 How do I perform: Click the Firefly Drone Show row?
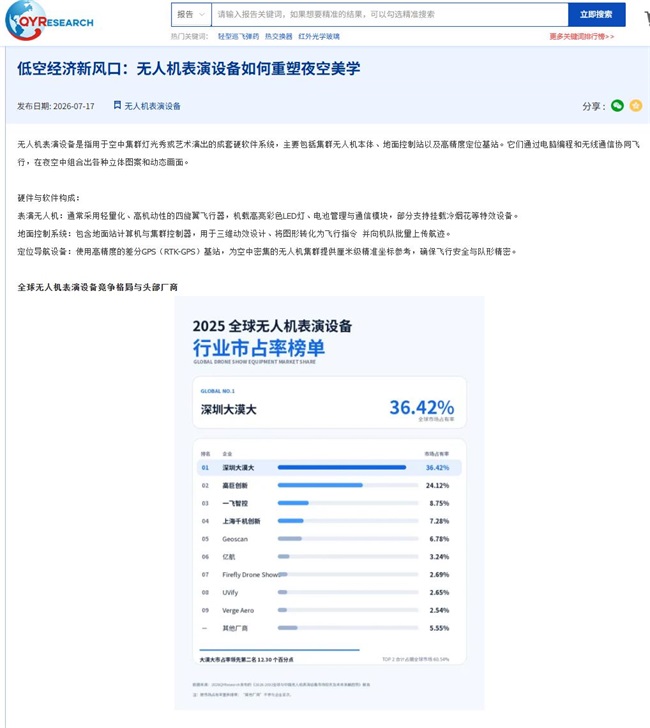[329, 575]
